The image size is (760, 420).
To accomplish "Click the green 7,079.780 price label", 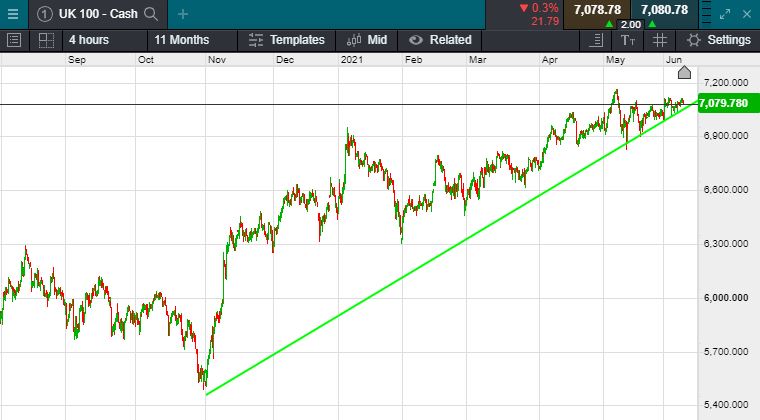I will (724, 104).
